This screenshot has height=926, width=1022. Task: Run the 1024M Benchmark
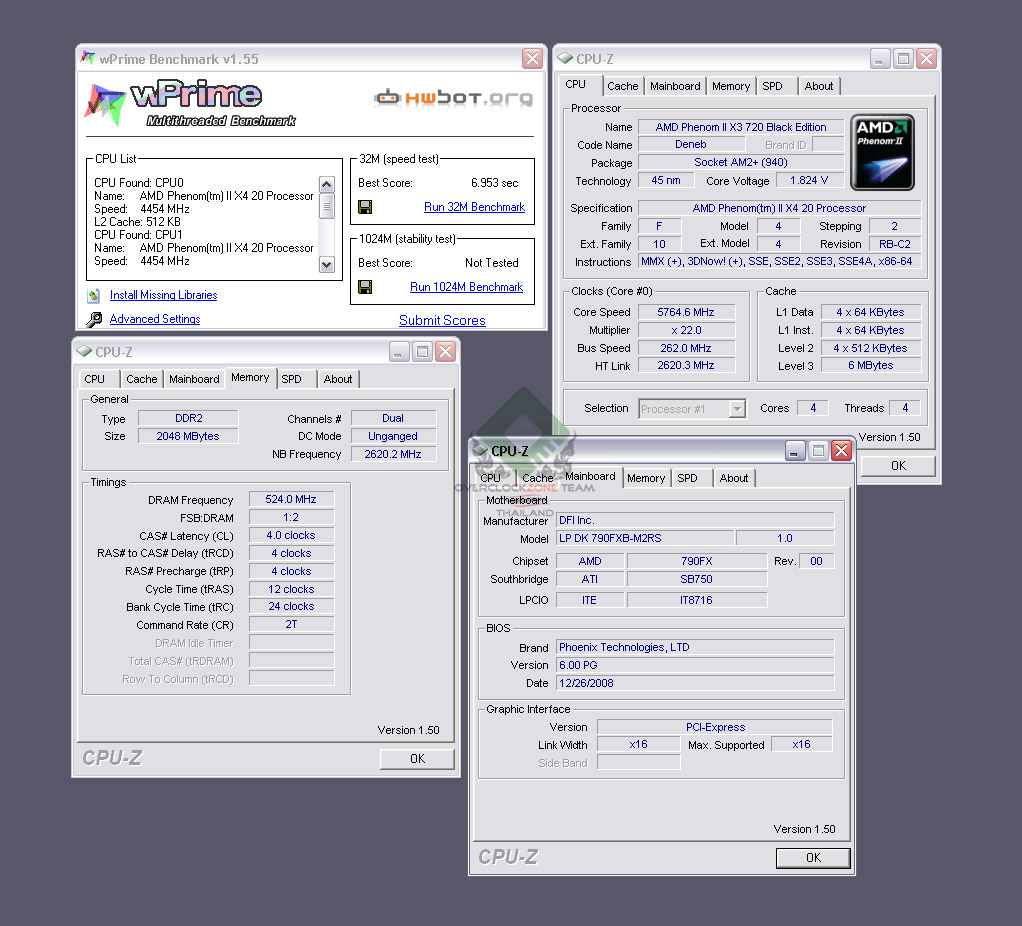coord(467,287)
